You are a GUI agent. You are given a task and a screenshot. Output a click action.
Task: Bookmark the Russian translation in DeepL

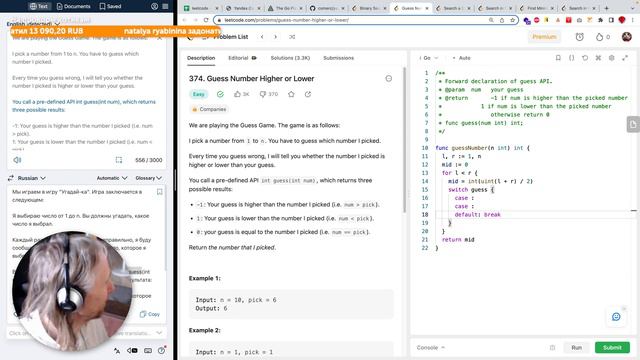[x=160, y=192]
